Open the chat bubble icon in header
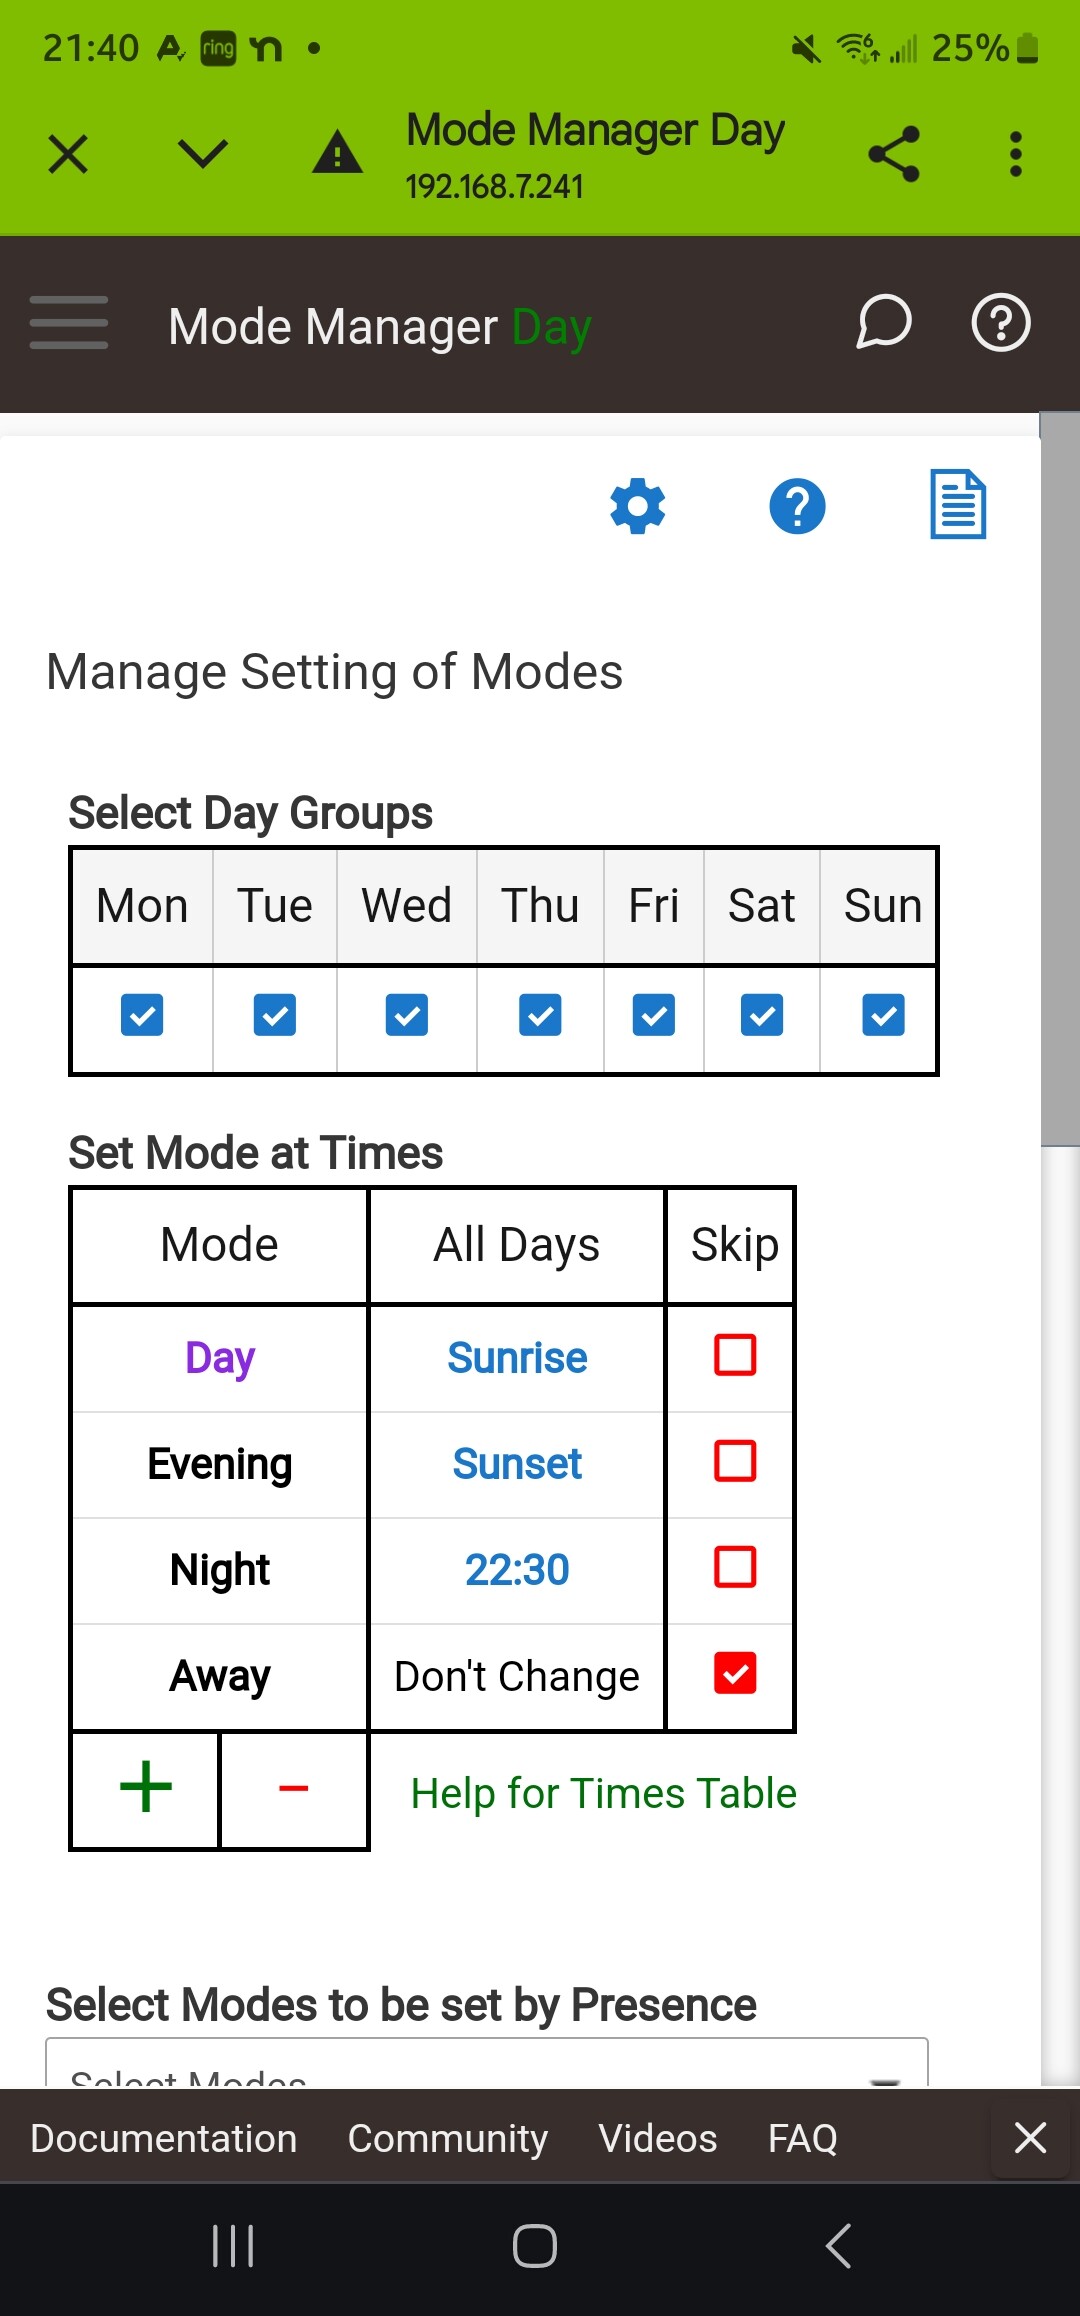The width and height of the screenshot is (1080, 2316). tap(884, 323)
